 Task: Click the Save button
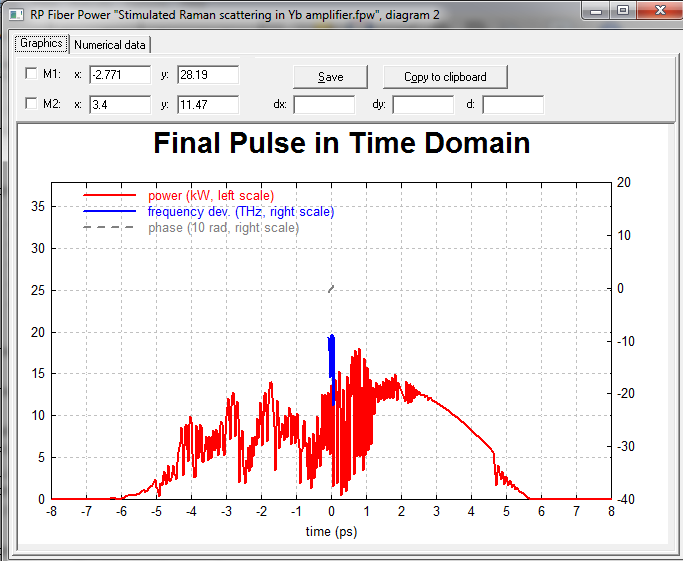331,77
